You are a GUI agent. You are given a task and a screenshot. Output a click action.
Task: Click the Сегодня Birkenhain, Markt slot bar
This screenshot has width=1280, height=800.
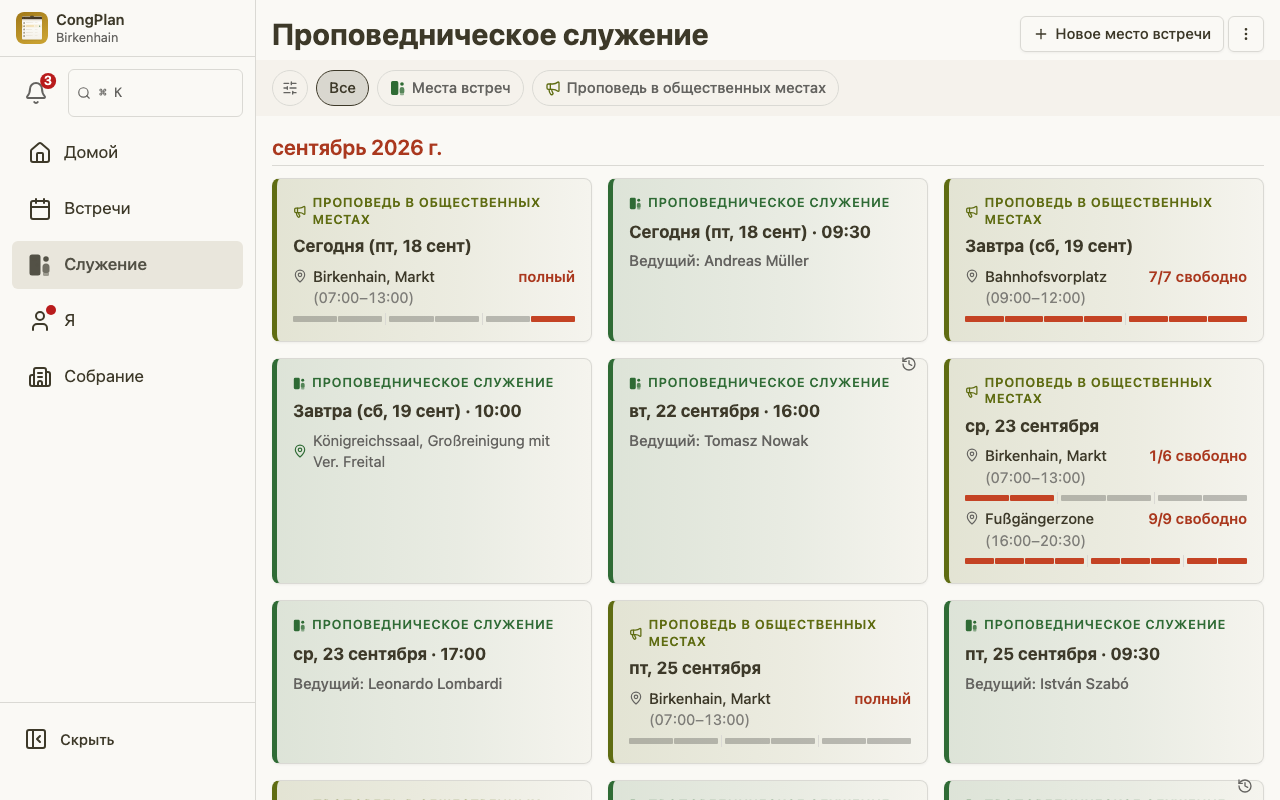pyautogui.click(x=434, y=319)
